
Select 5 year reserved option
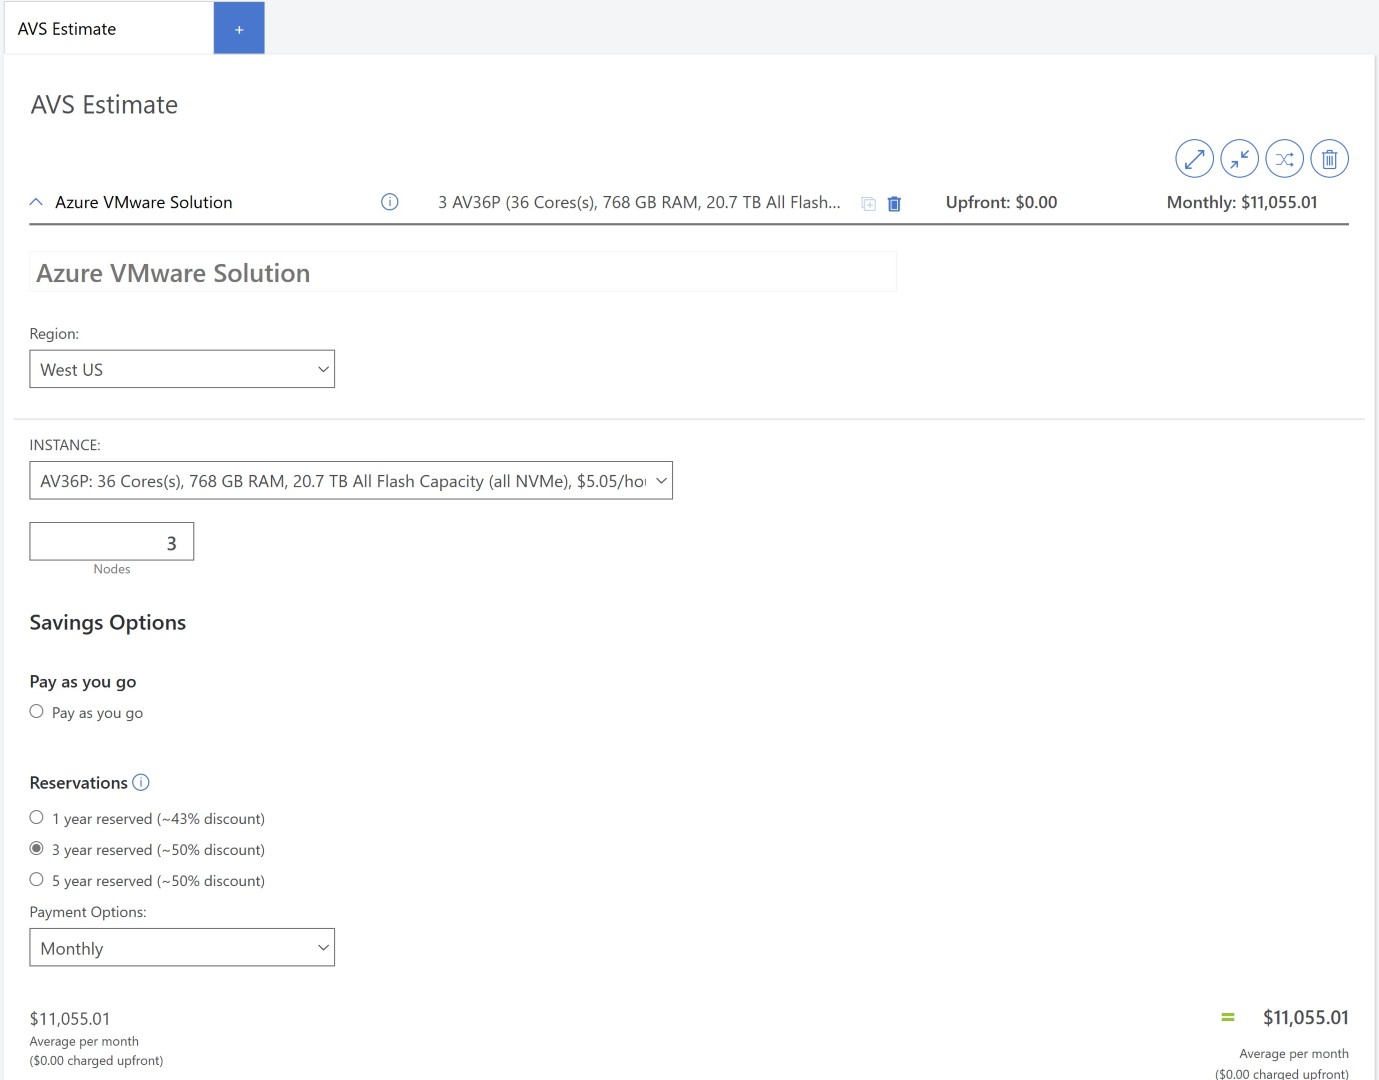point(37,879)
